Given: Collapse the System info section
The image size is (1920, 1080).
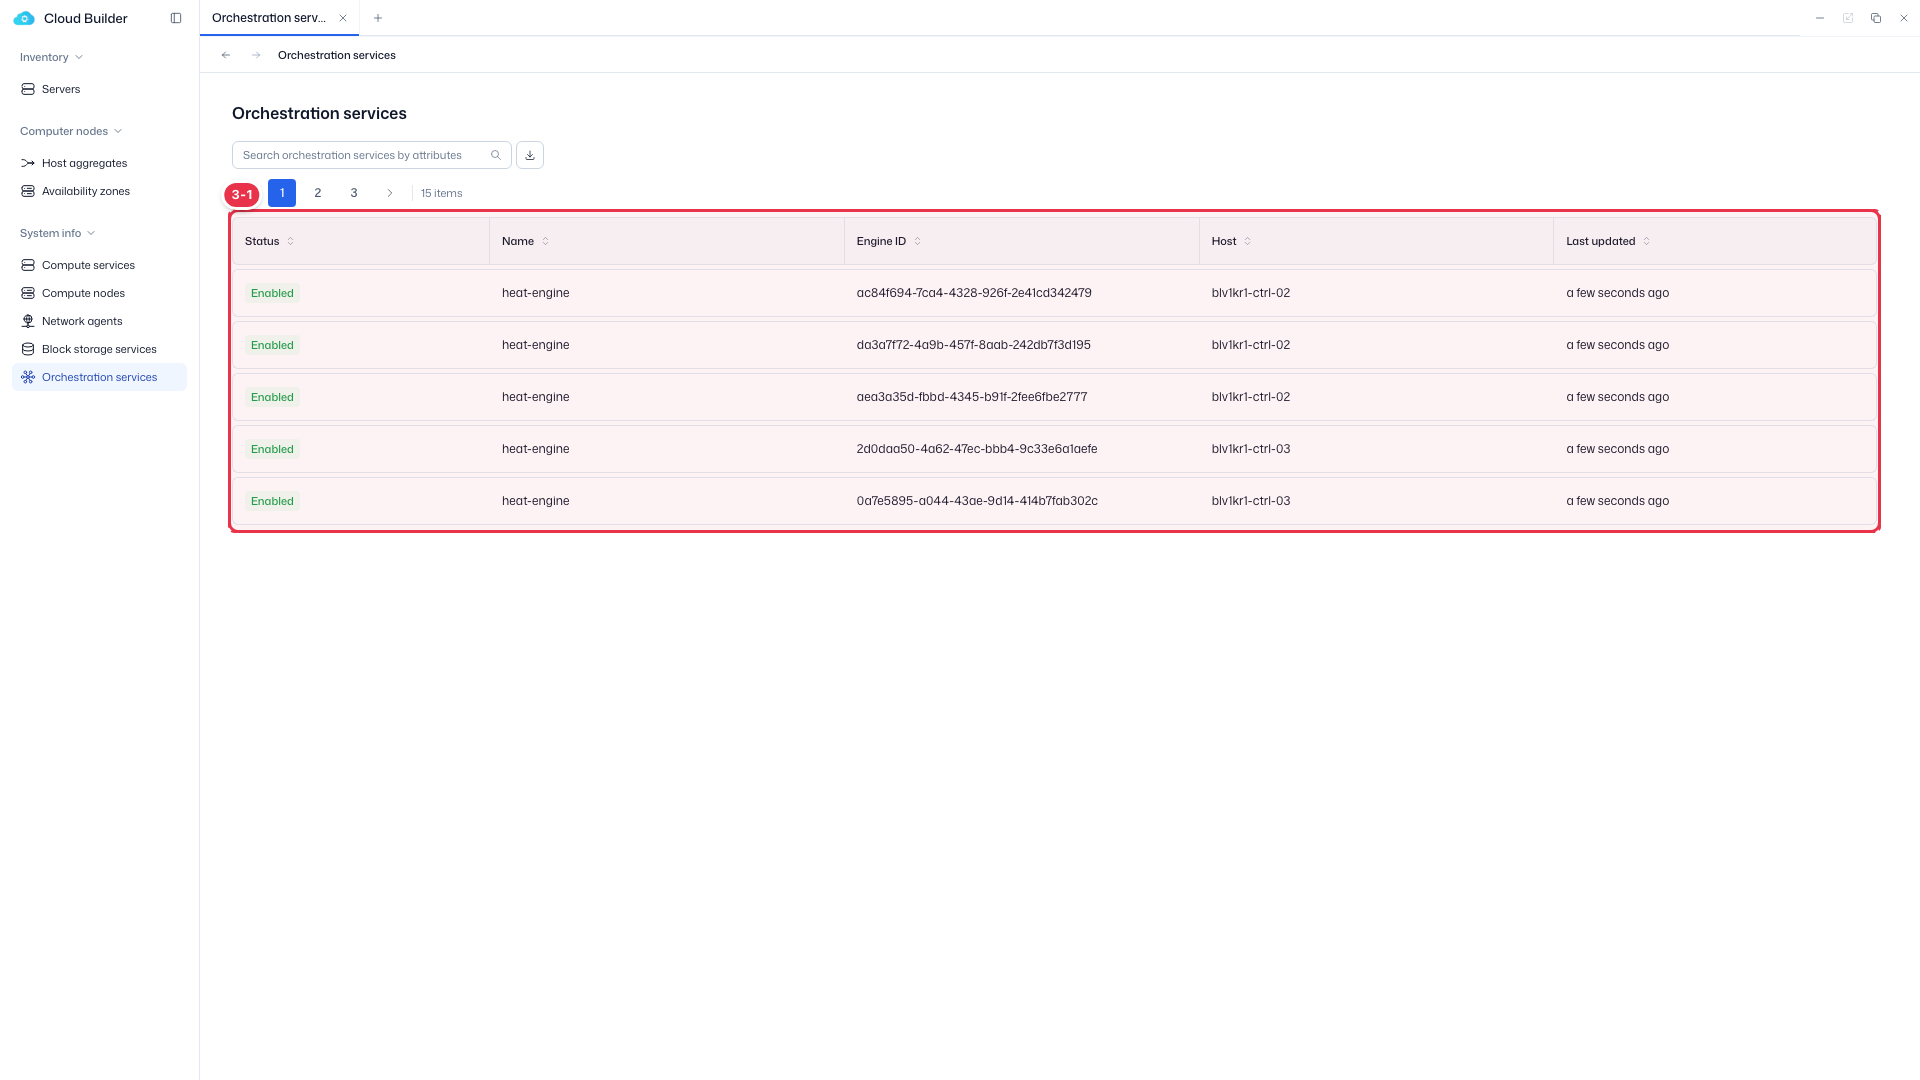Looking at the screenshot, I should tap(58, 233).
